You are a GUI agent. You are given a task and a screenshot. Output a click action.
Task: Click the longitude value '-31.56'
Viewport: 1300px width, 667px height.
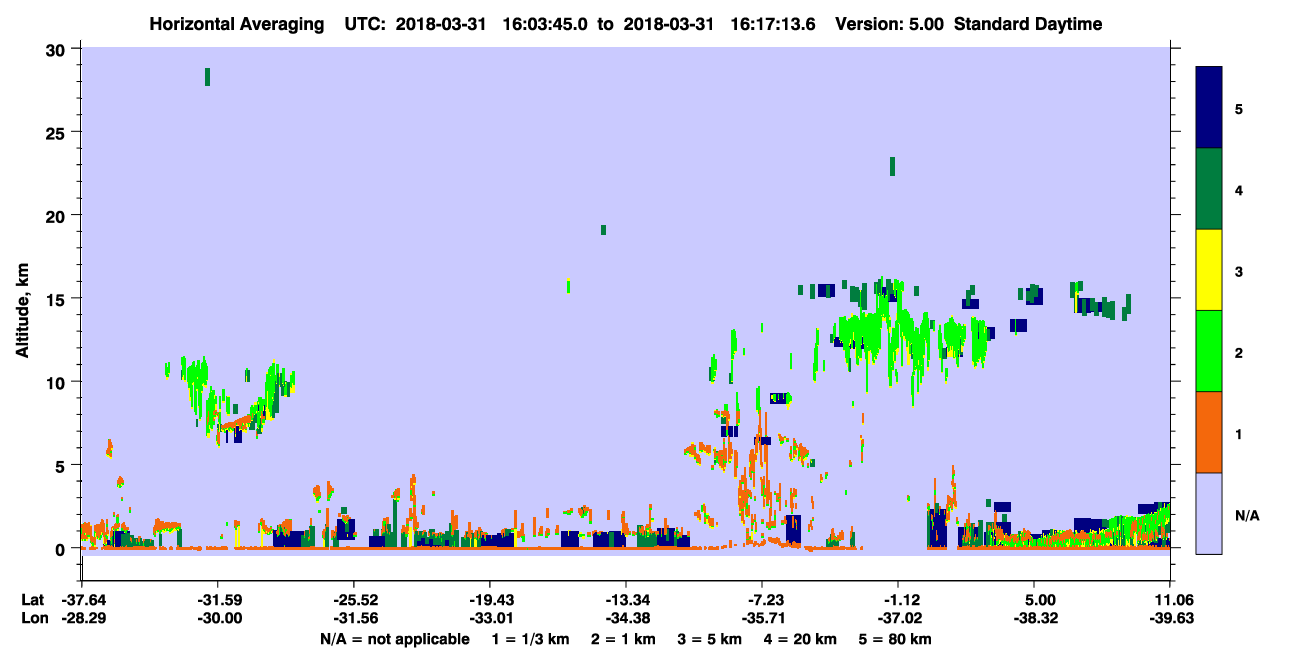354,619
